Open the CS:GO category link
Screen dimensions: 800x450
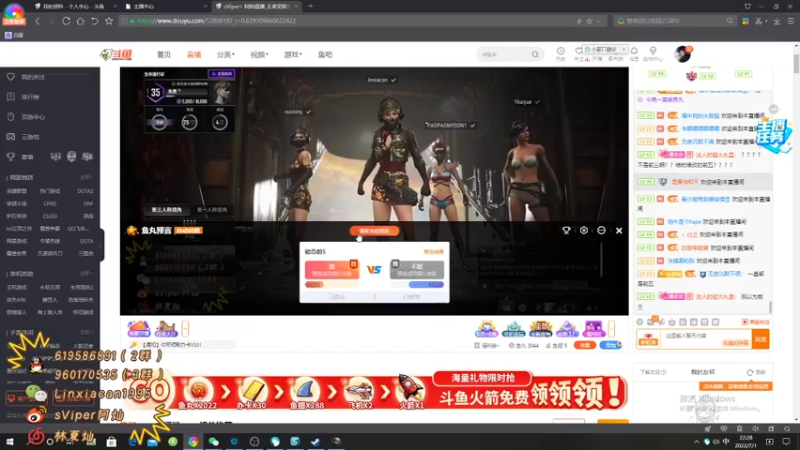(x=50, y=216)
